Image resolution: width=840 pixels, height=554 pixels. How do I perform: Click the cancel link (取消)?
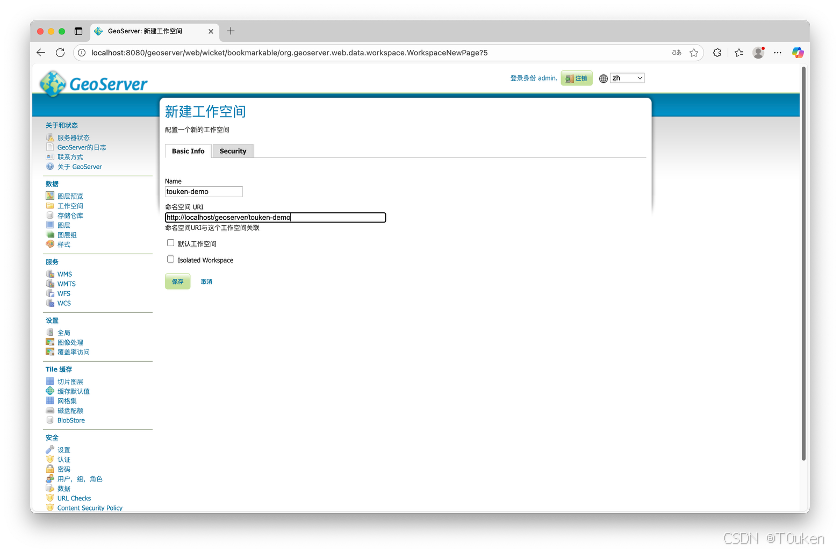[x=206, y=281]
